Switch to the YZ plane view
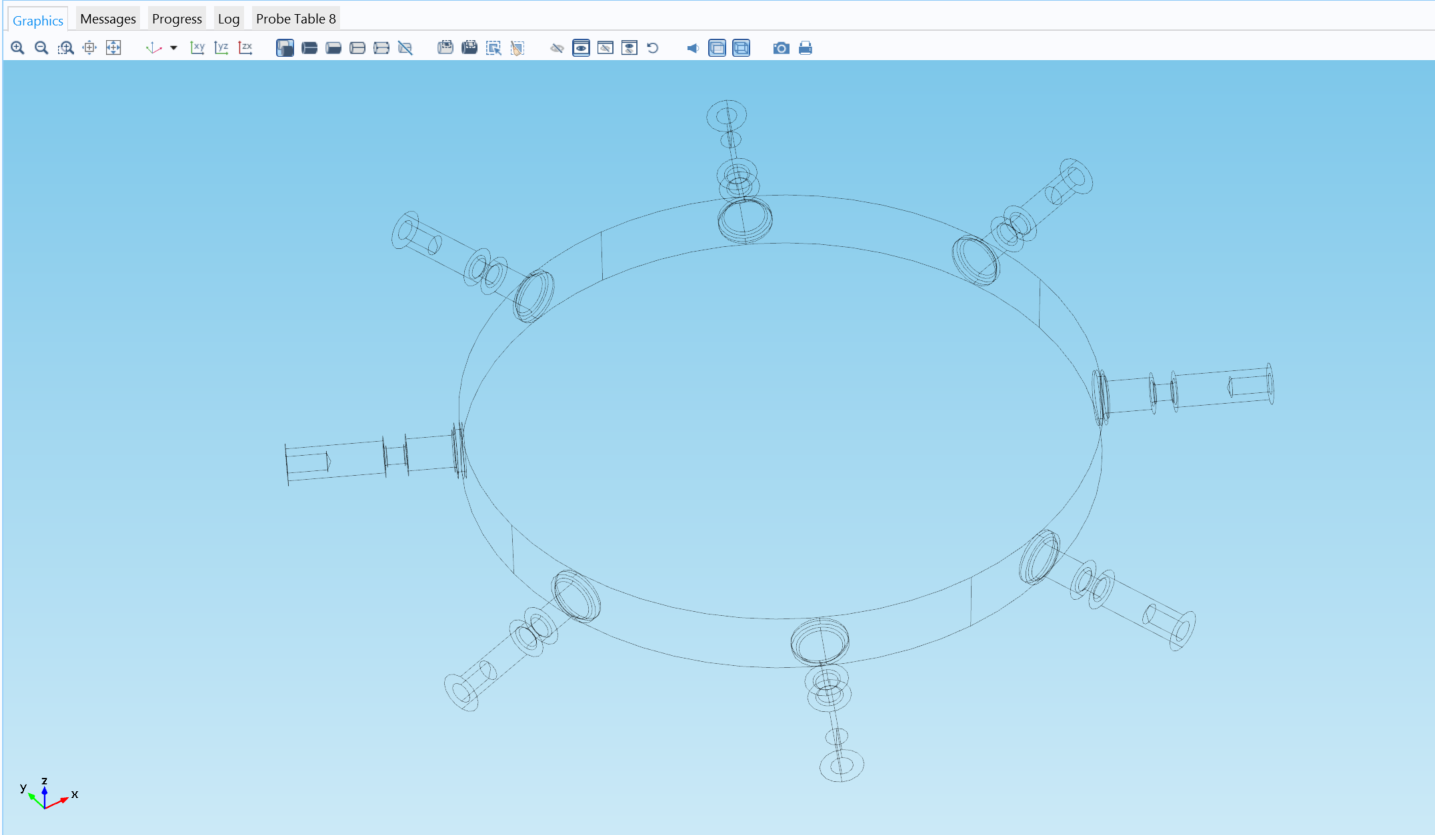The width and height of the screenshot is (1435, 835). [222, 48]
